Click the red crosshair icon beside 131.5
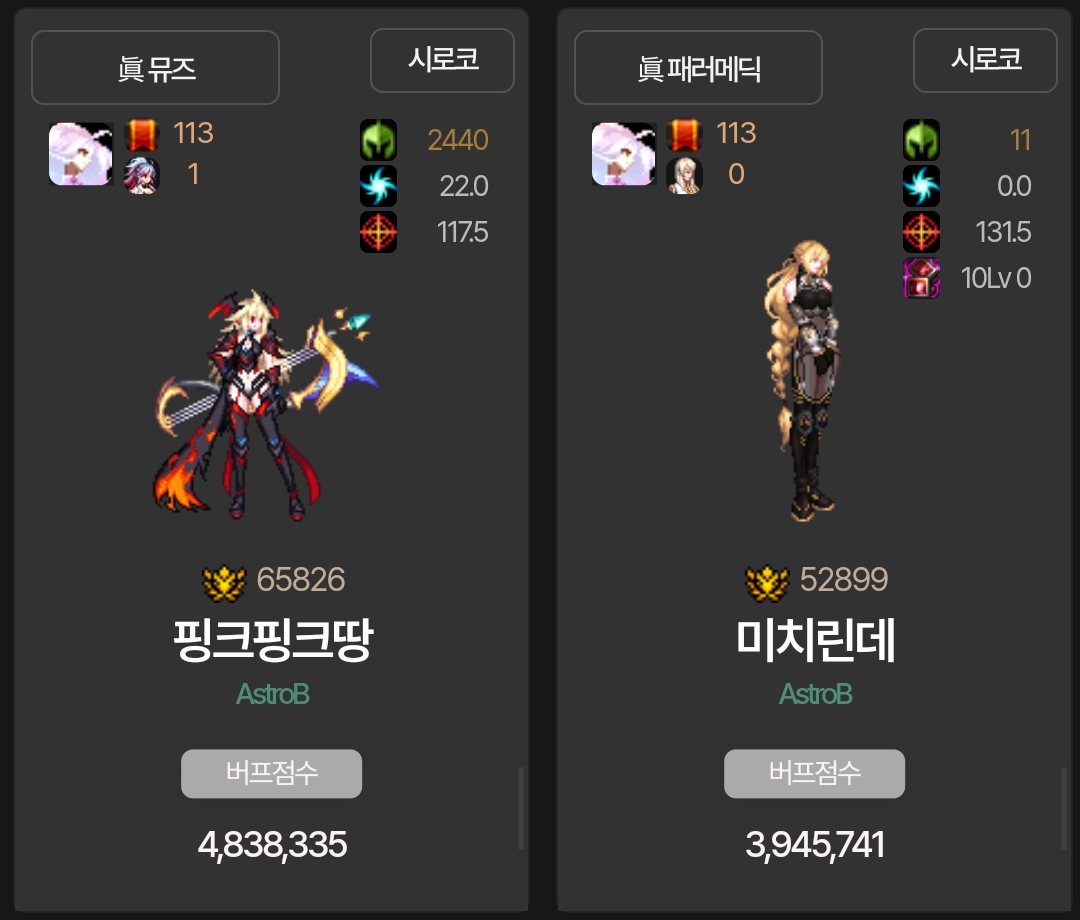1080x920 pixels. tap(922, 232)
